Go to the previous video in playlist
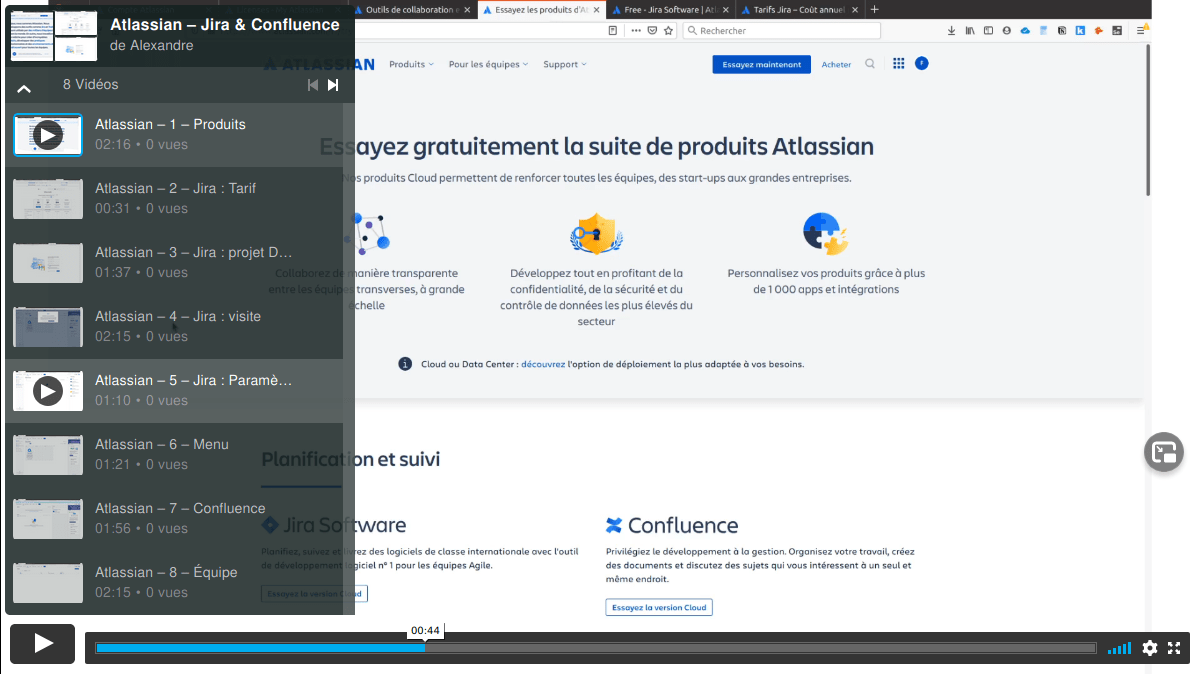 click(313, 85)
